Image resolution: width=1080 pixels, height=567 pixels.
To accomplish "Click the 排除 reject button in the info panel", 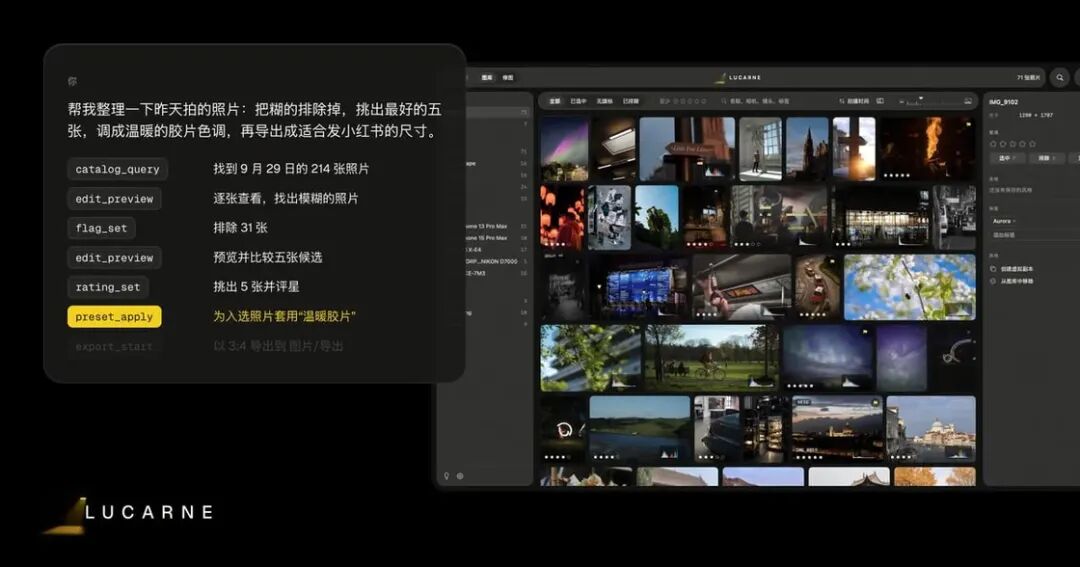I will pos(1046,158).
